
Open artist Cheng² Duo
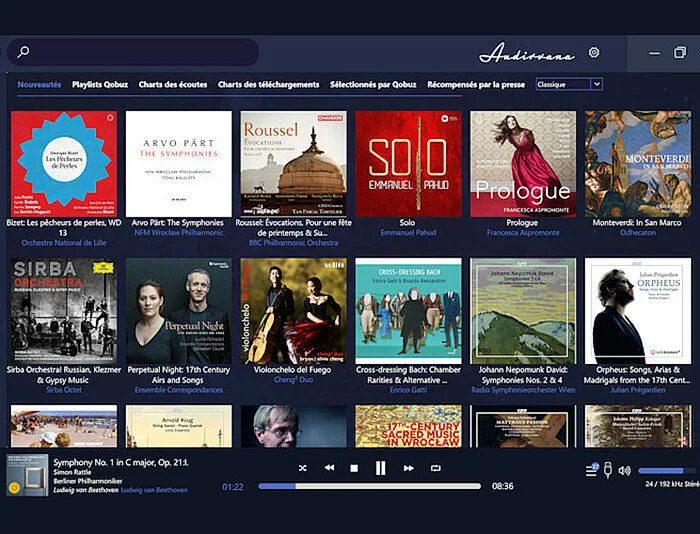coord(293,380)
